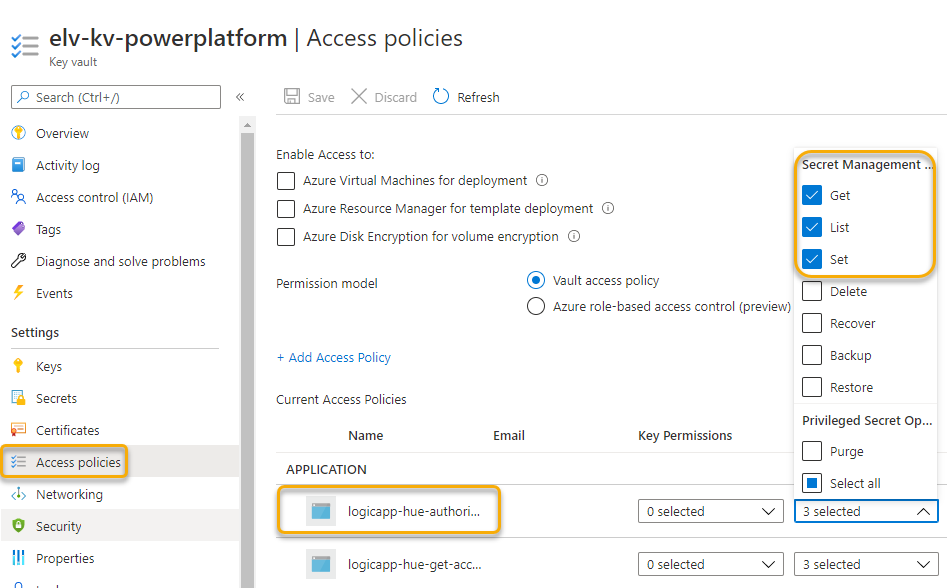Collapse open 3 selected dropdown for logicapp-hue-authori

(x=866, y=511)
